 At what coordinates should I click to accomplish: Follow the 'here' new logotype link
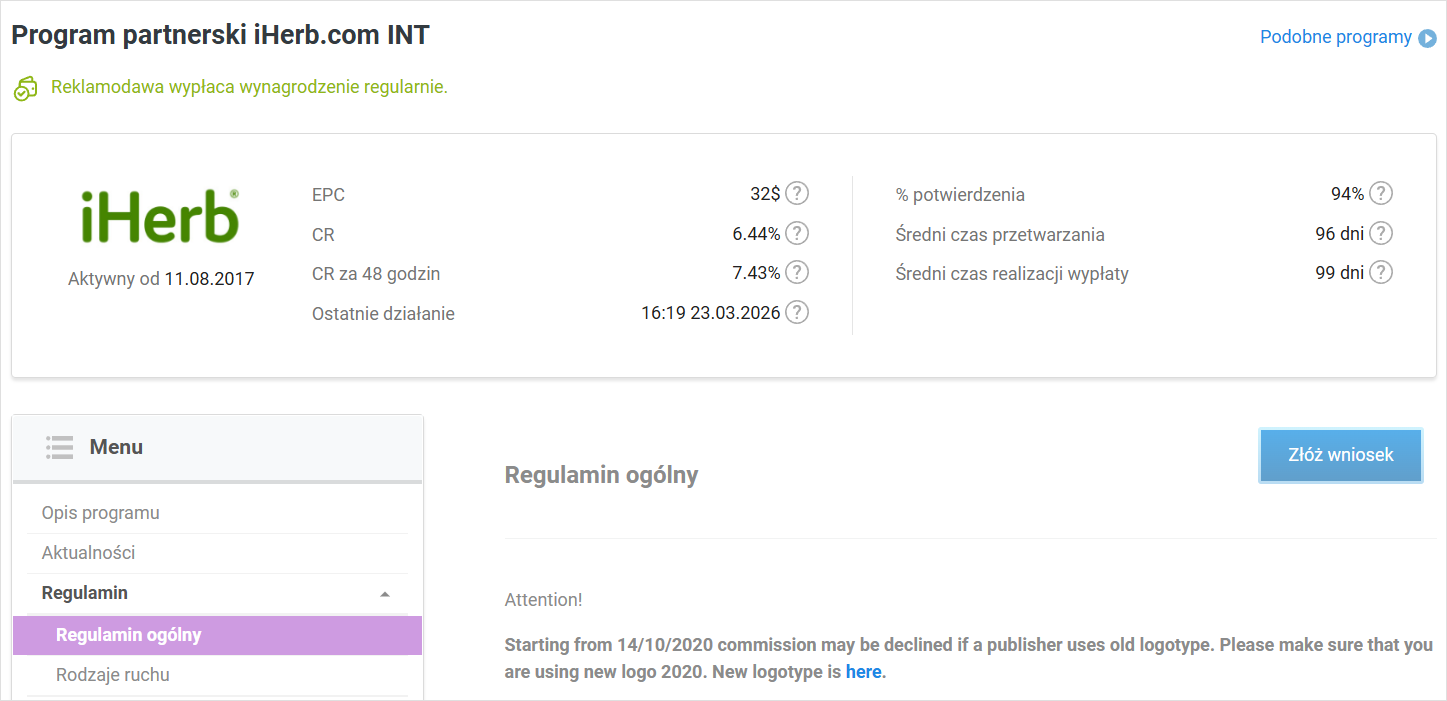[863, 672]
